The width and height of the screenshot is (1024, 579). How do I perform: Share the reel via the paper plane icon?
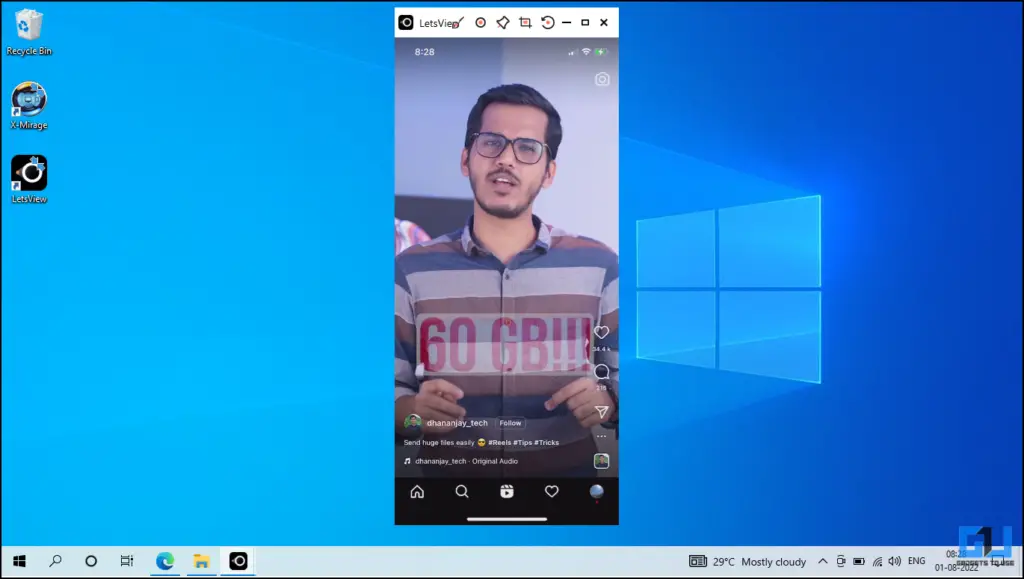(601, 410)
